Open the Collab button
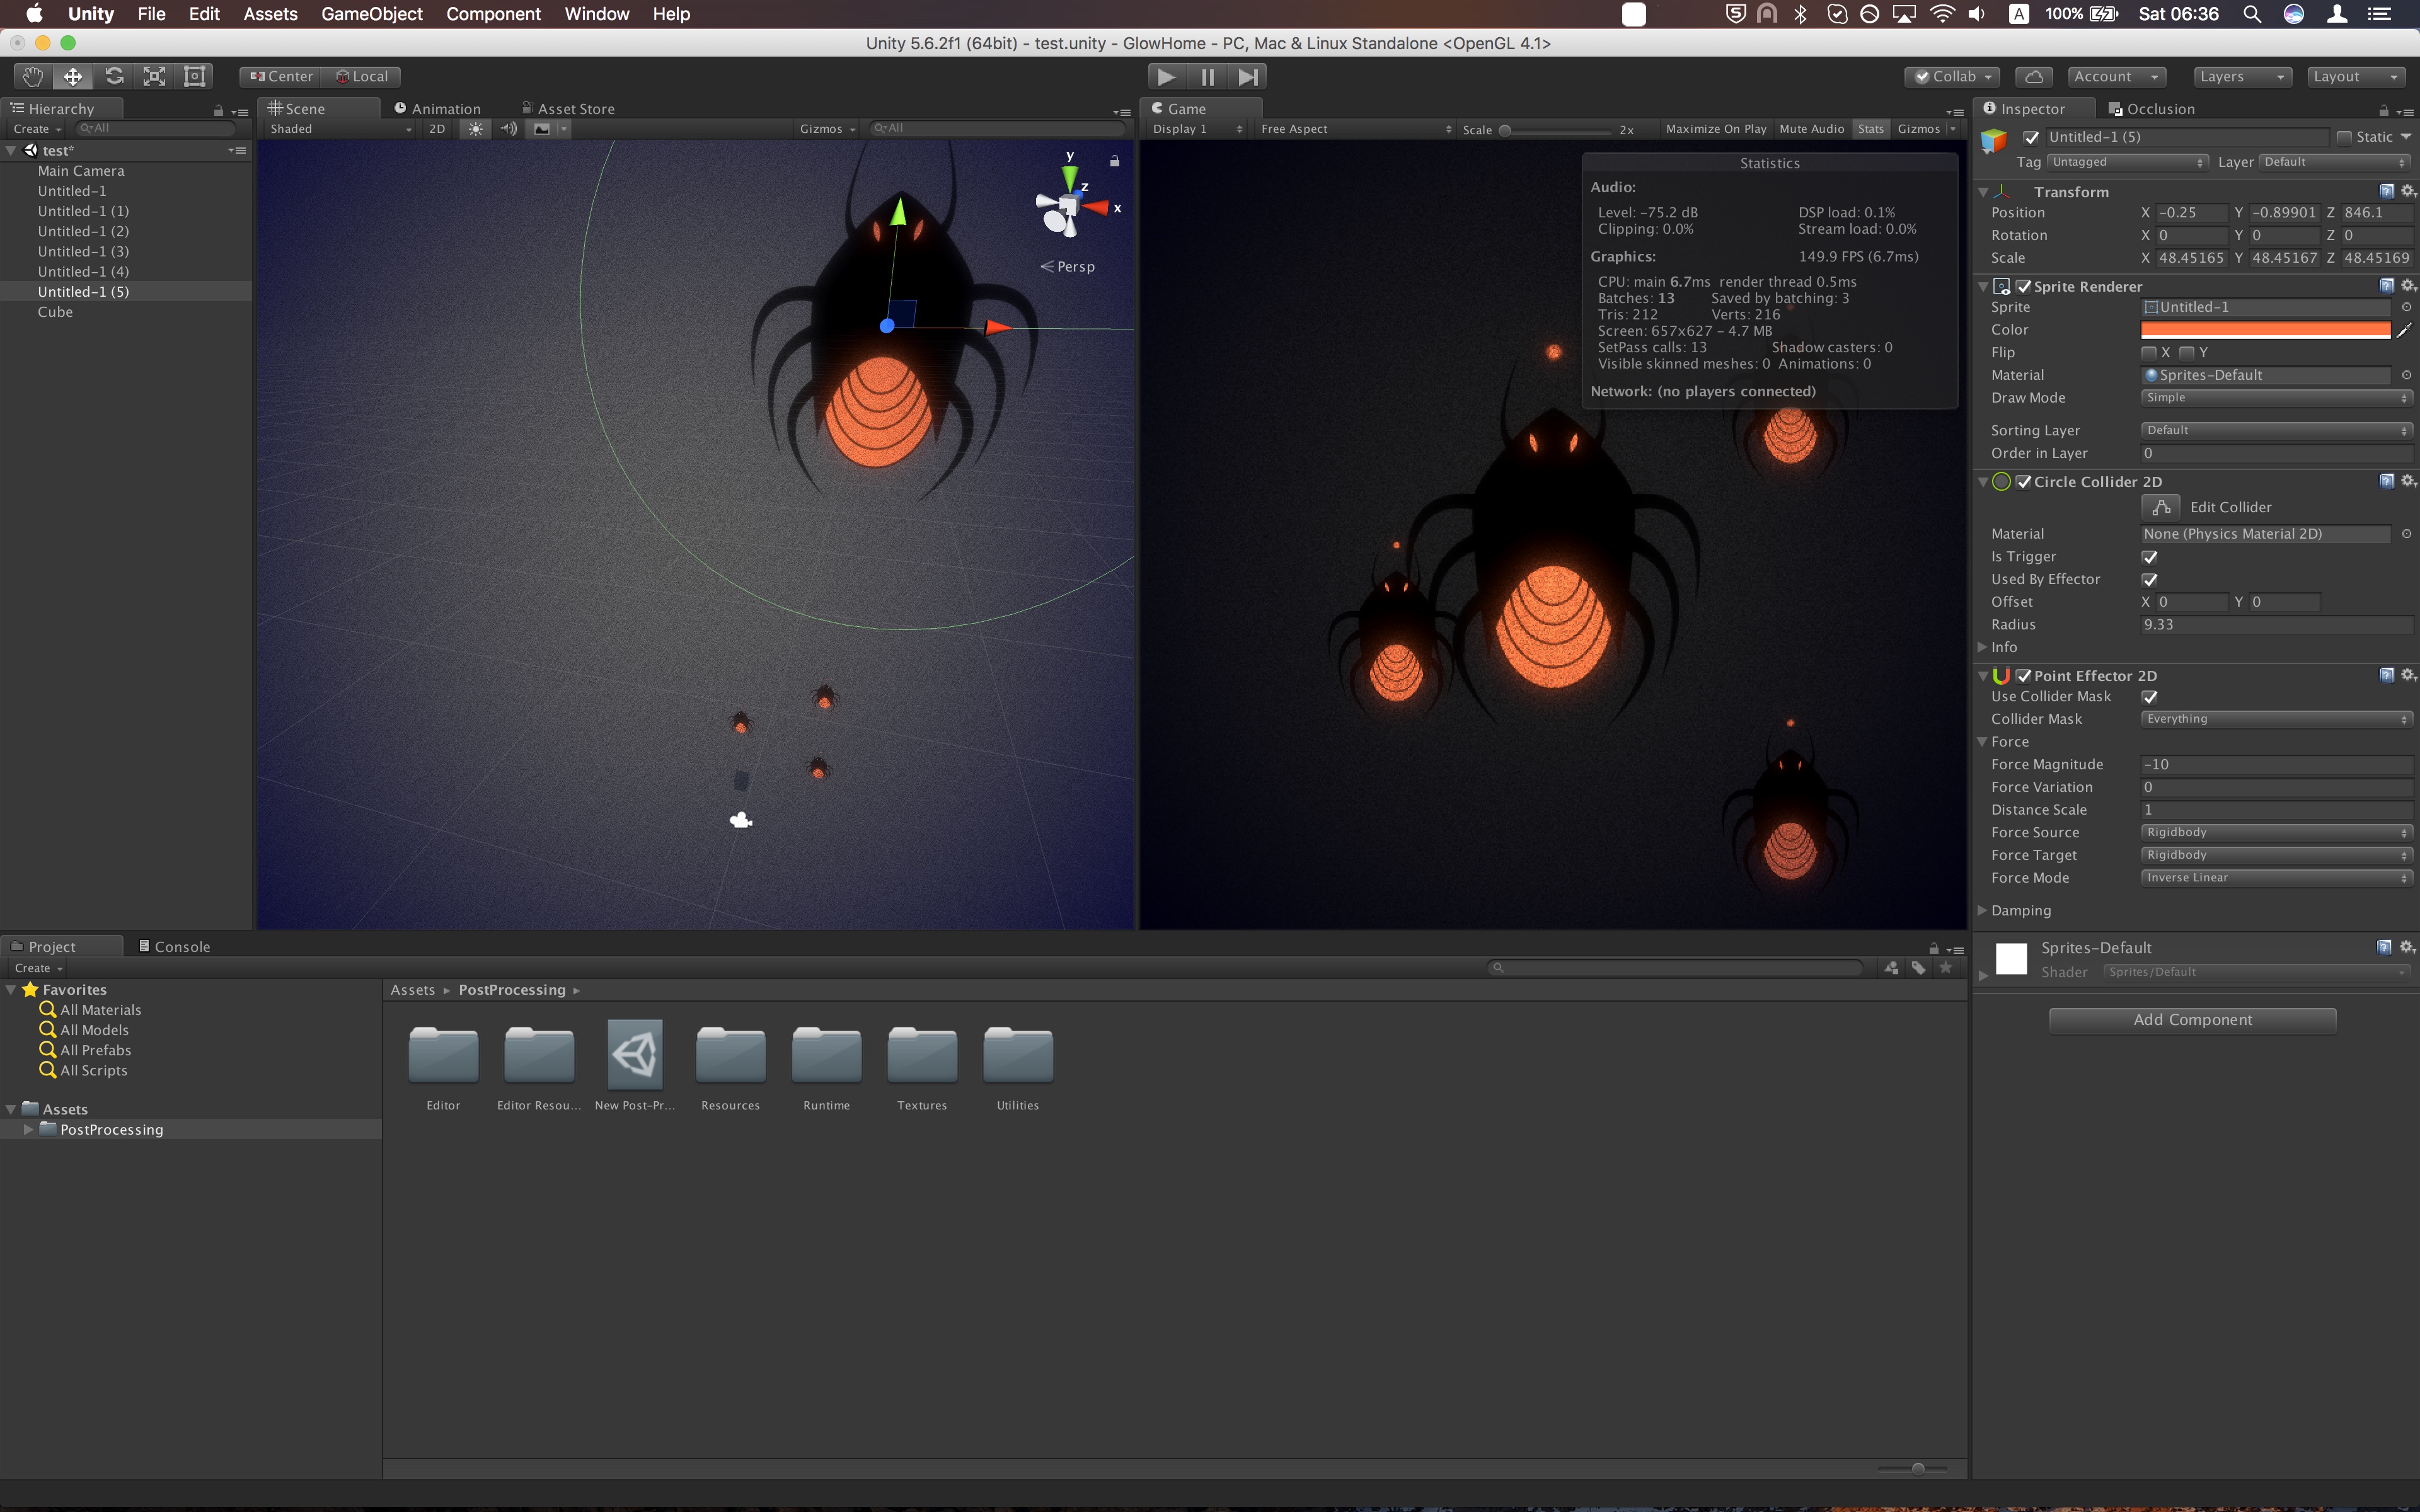 pos(1953,76)
